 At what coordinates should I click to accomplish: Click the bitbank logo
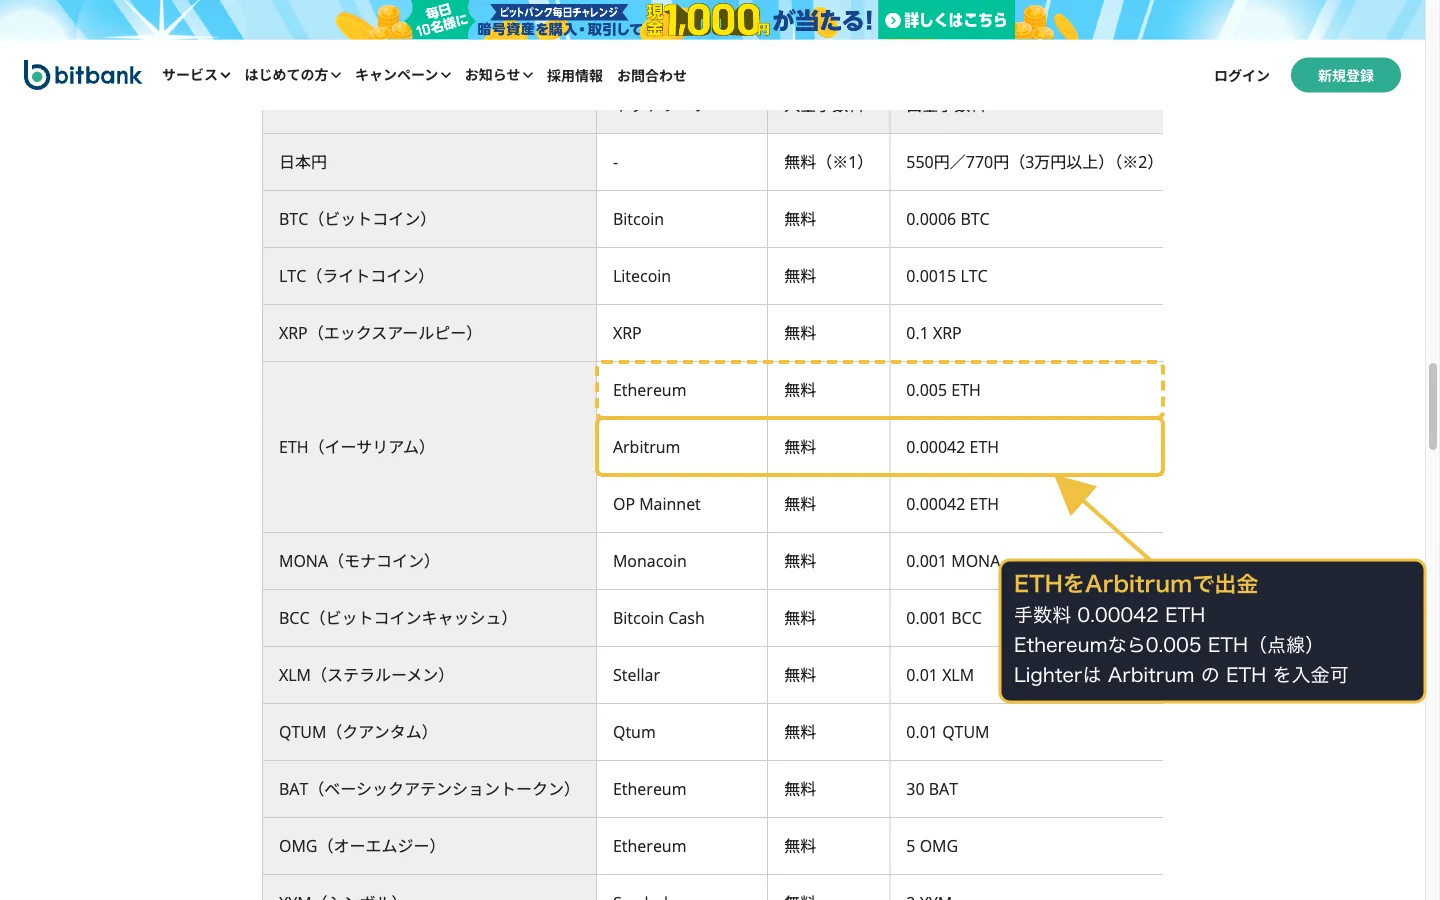tap(83, 75)
